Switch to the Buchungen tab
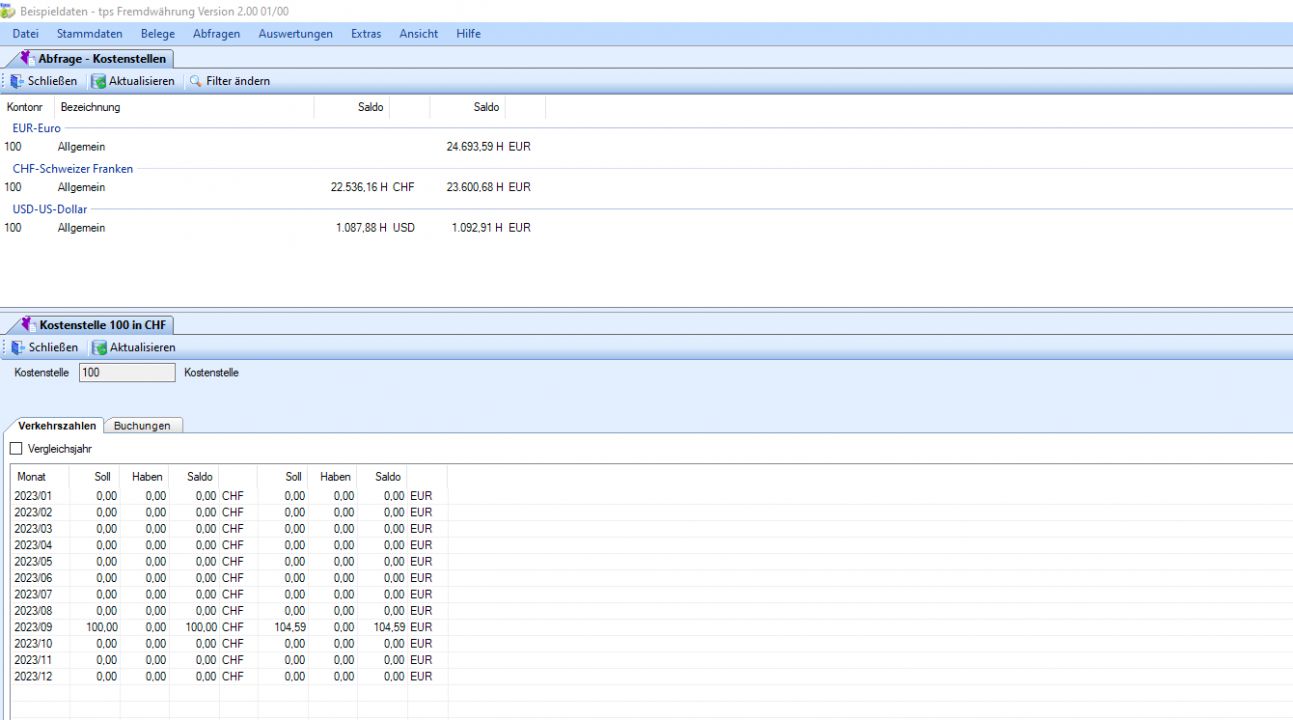The image size is (1293, 720). (x=142, y=426)
